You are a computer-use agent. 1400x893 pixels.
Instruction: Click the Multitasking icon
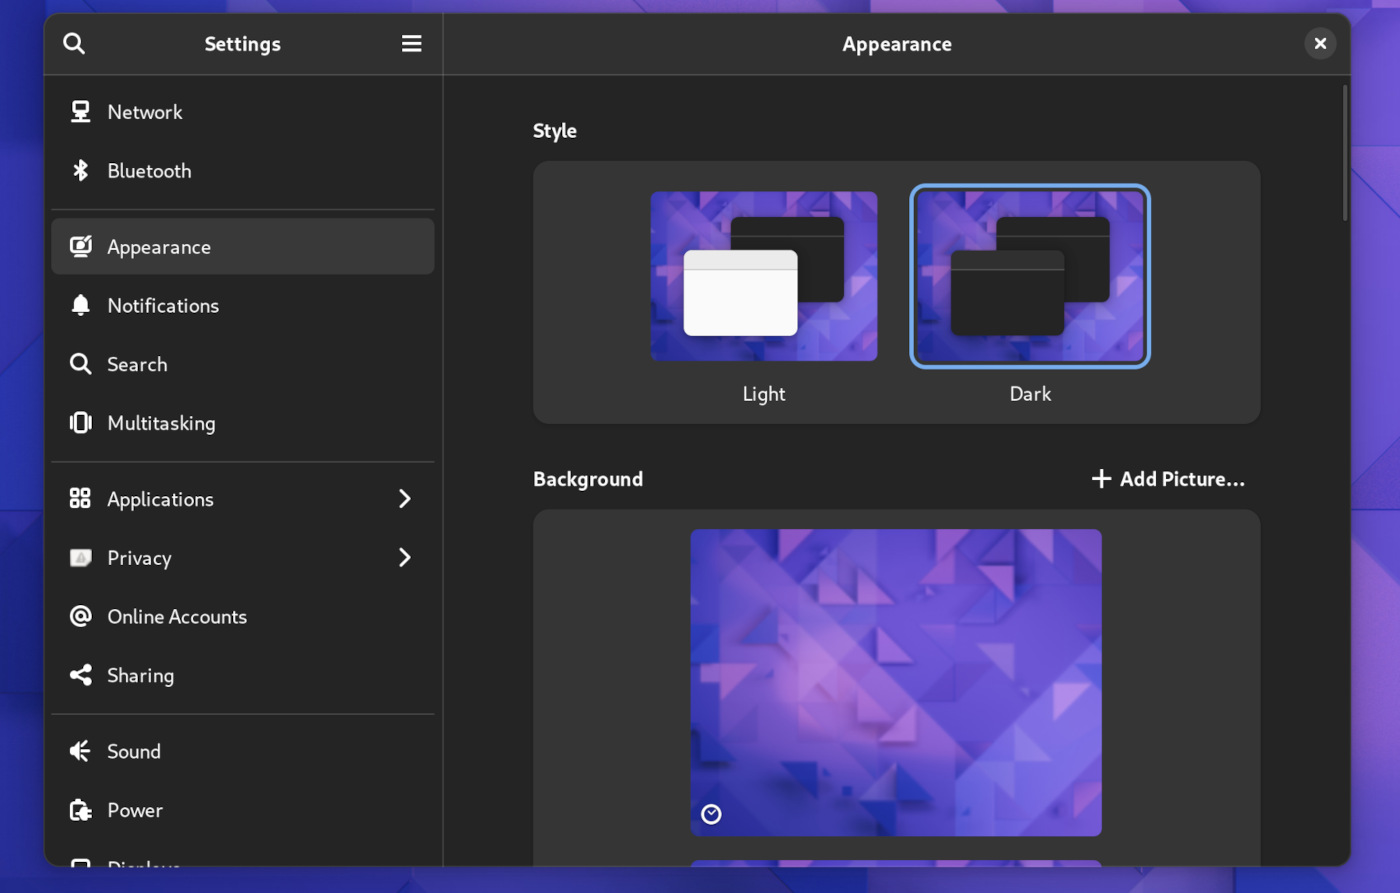[x=80, y=423]
